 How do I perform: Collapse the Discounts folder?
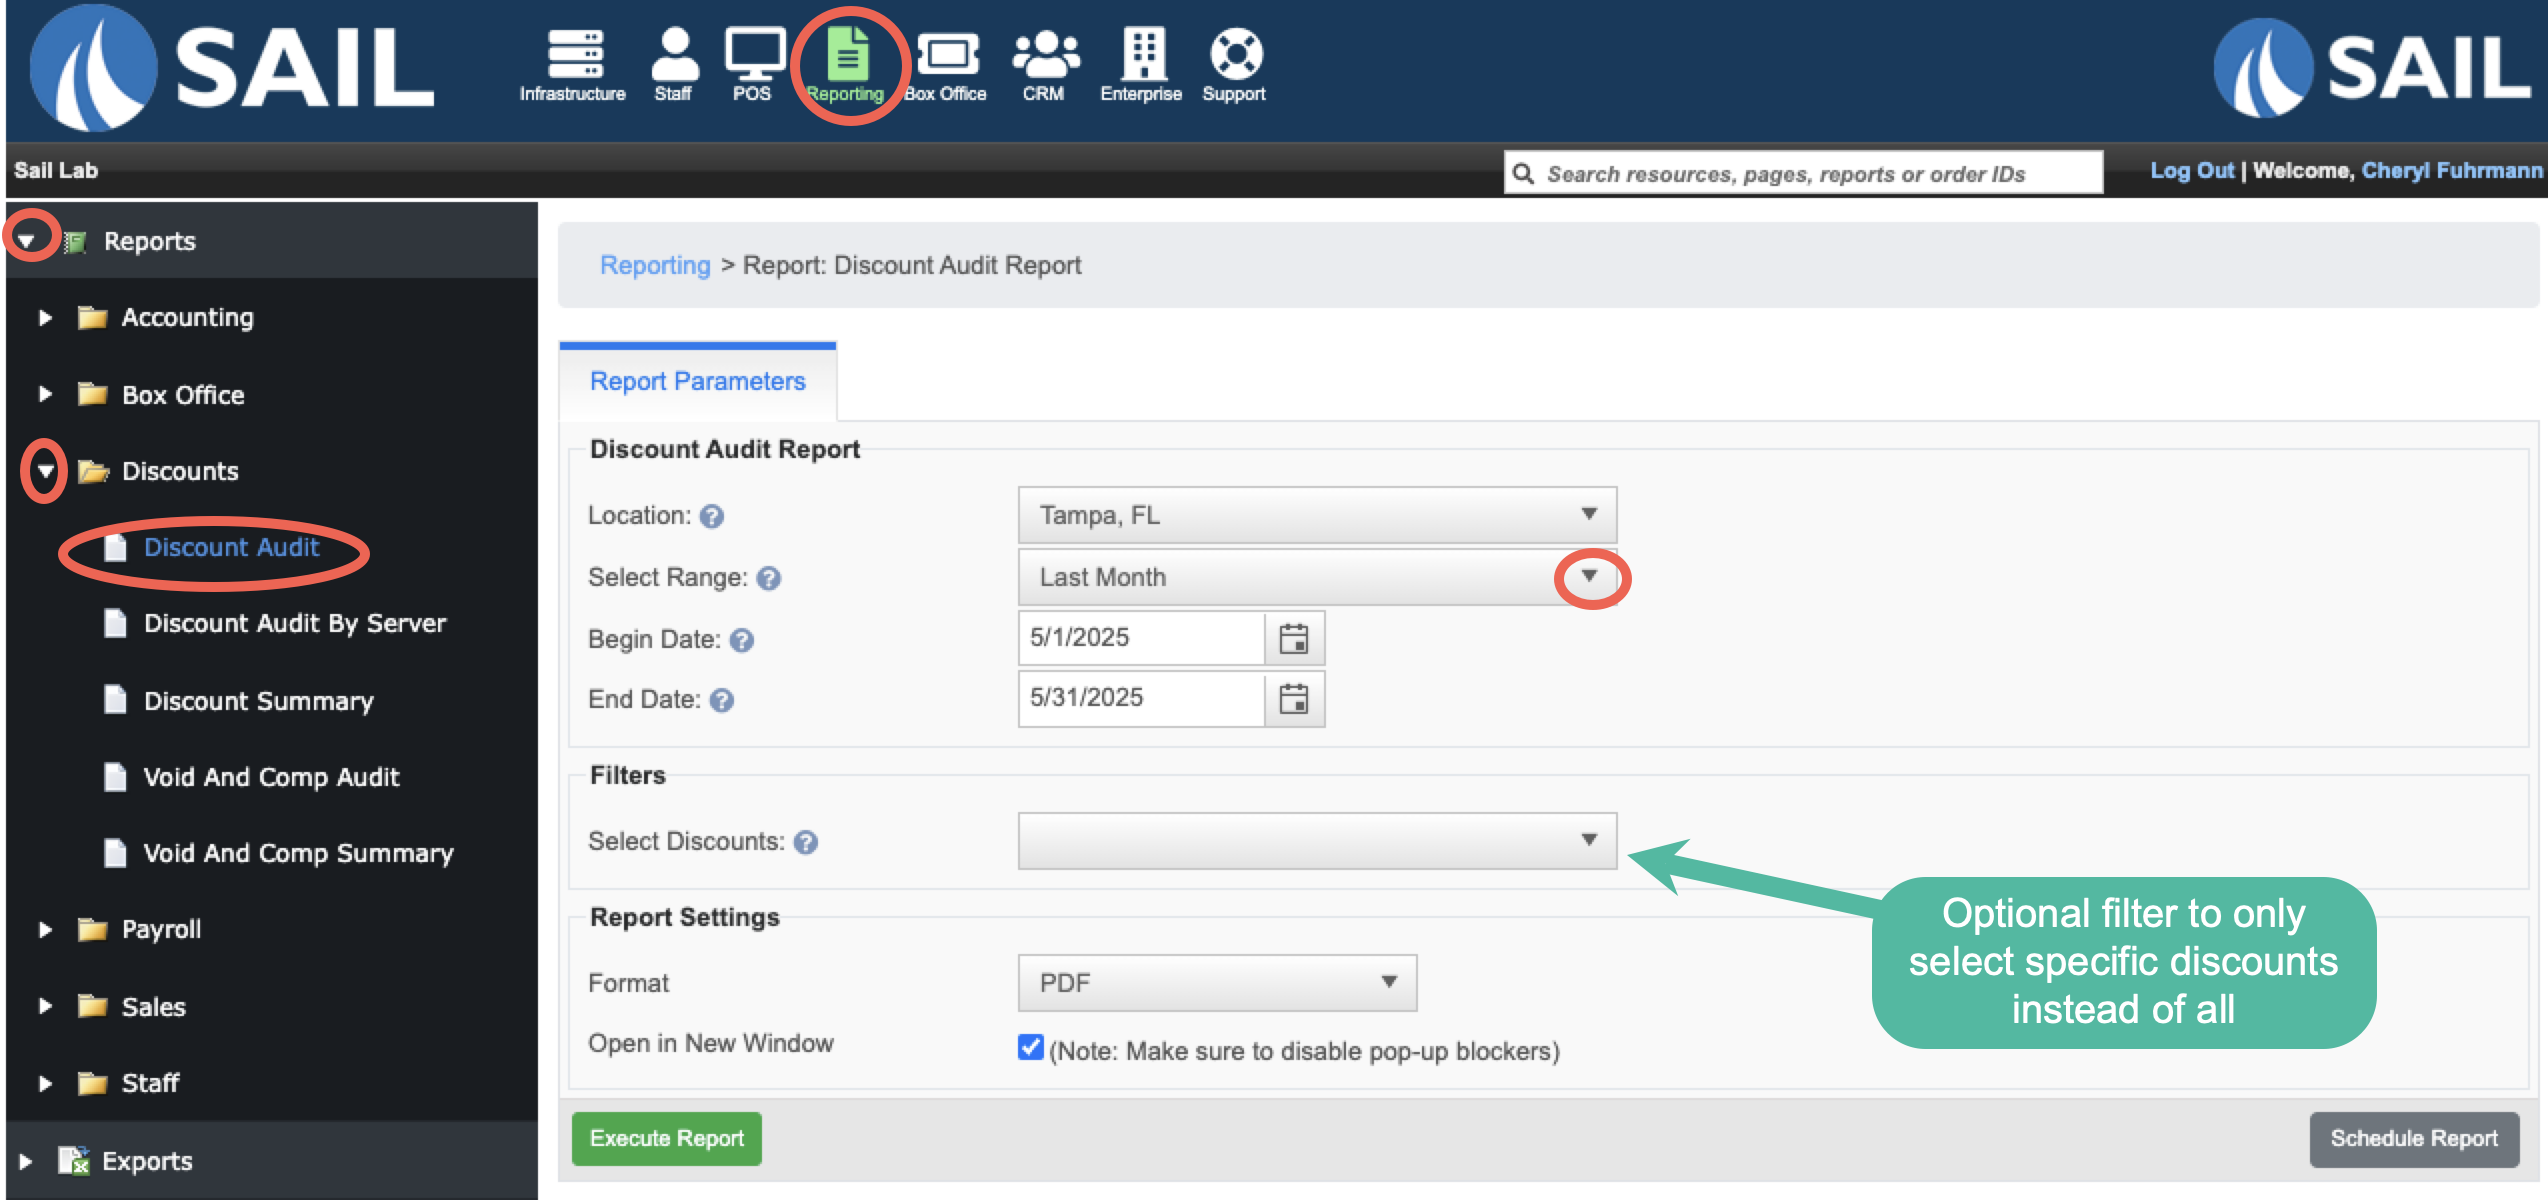coord(45,471)
